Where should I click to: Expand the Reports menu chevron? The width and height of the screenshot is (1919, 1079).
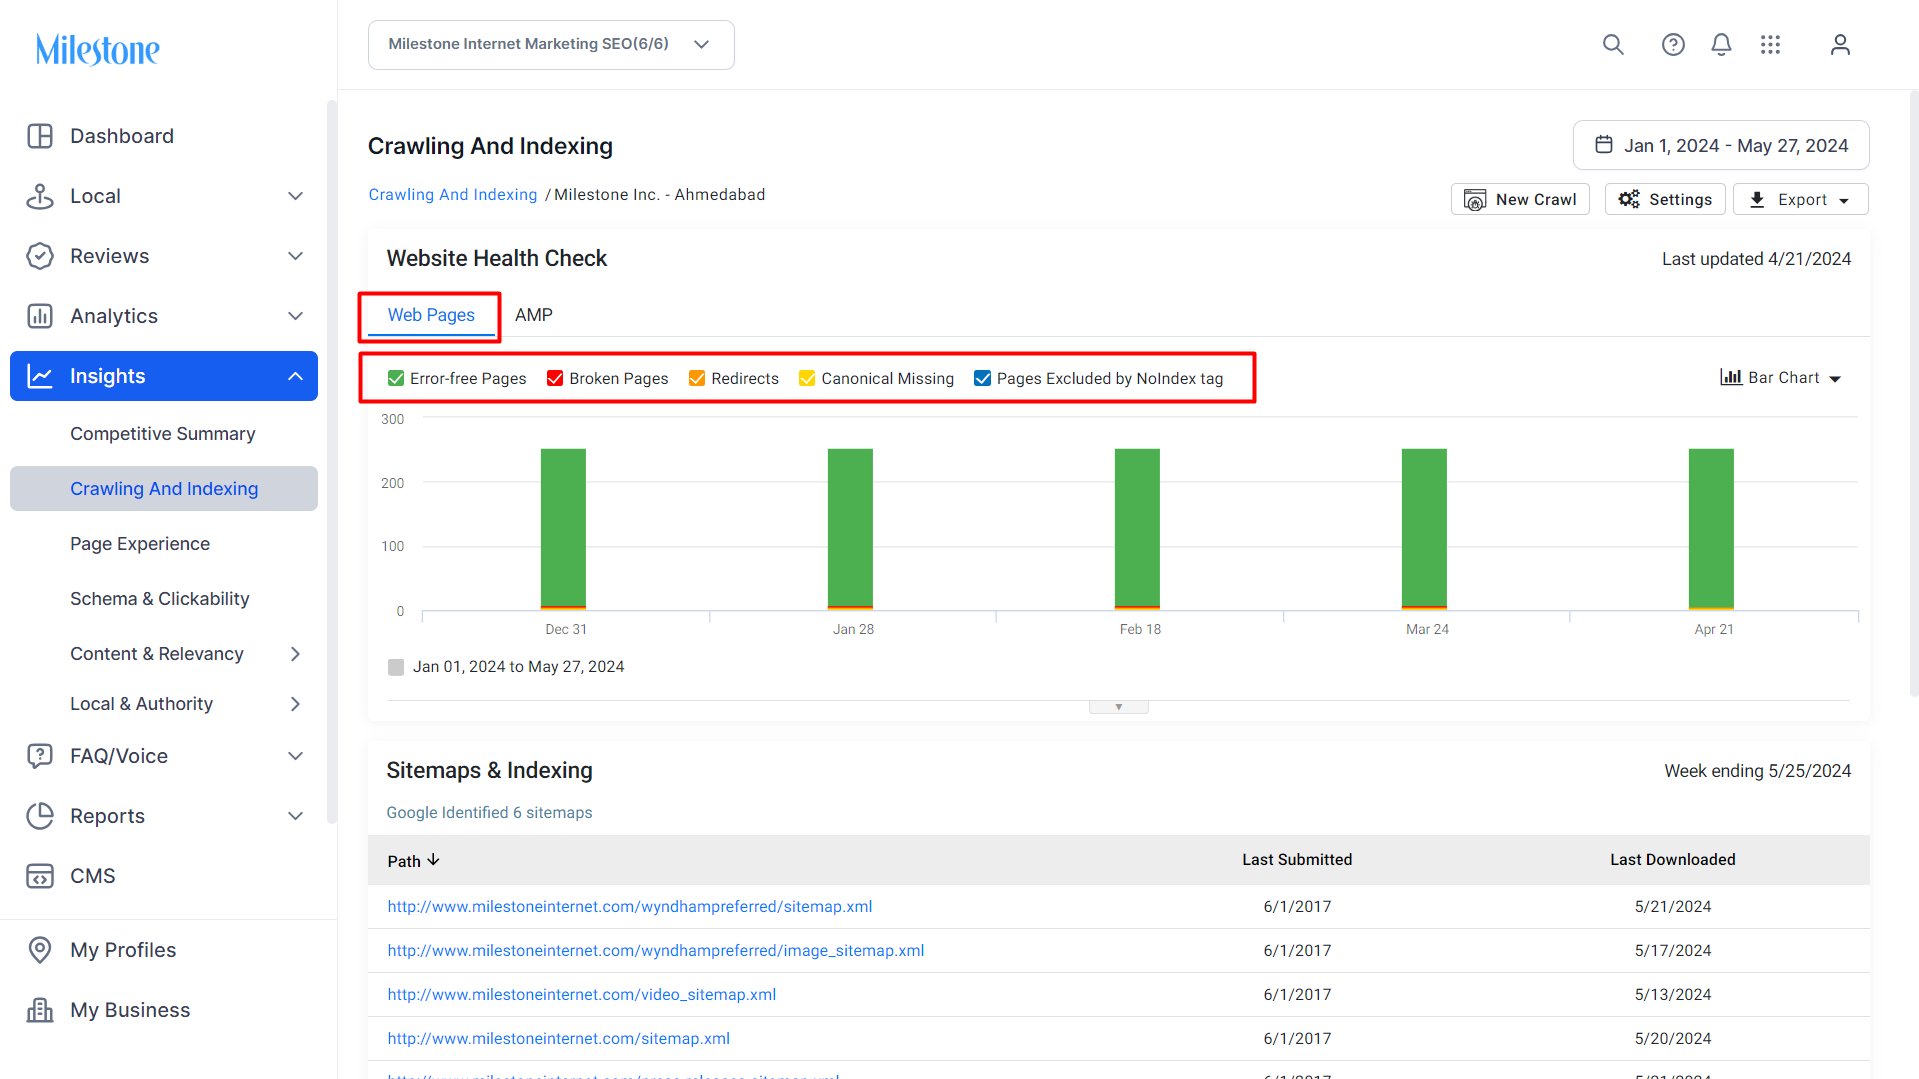point(296,816)
